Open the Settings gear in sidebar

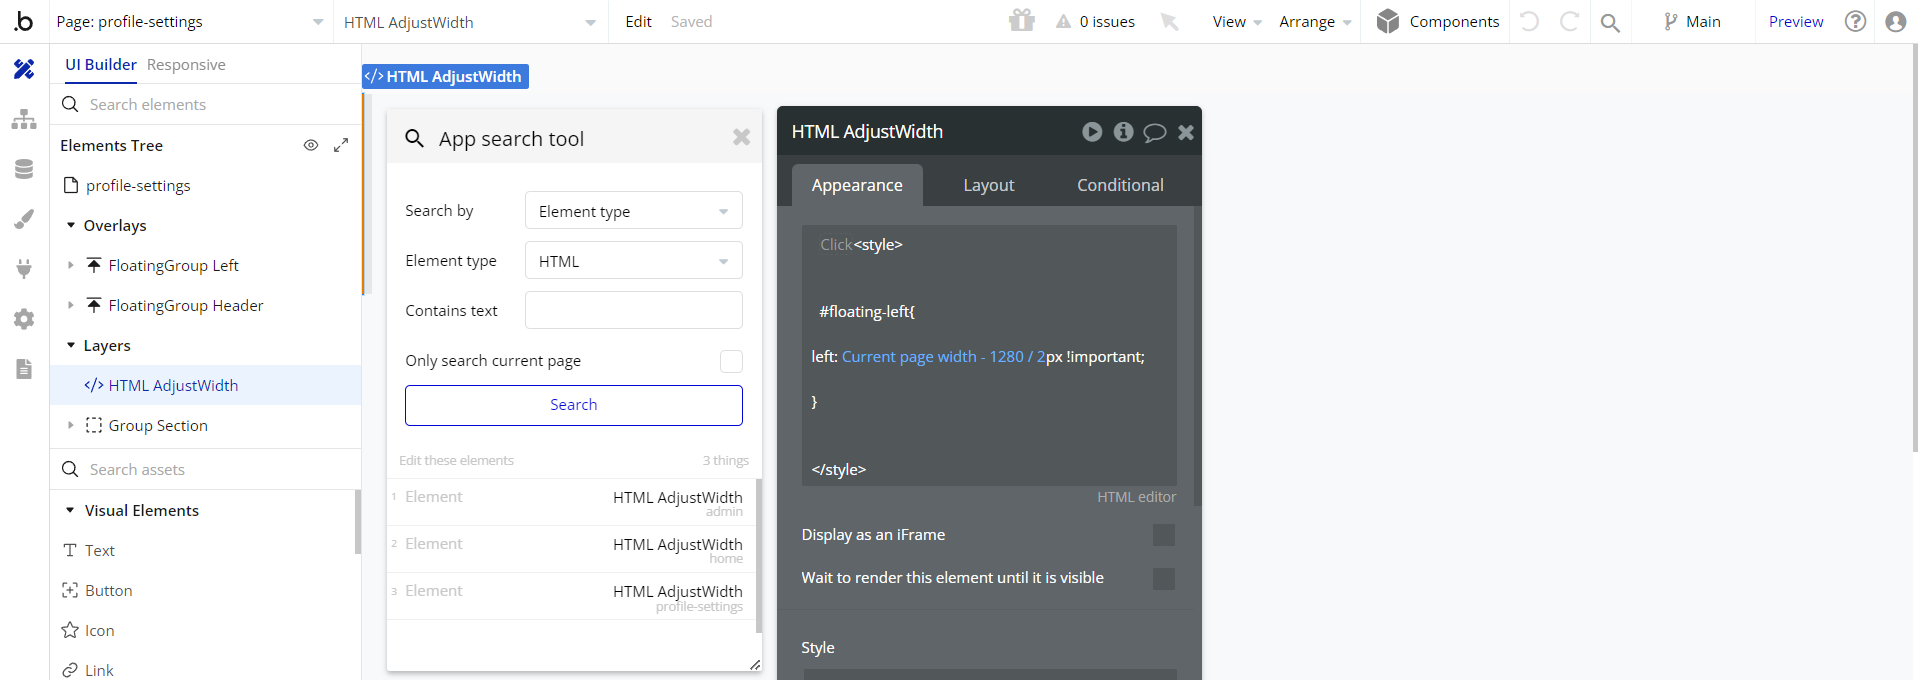(24, 319)
